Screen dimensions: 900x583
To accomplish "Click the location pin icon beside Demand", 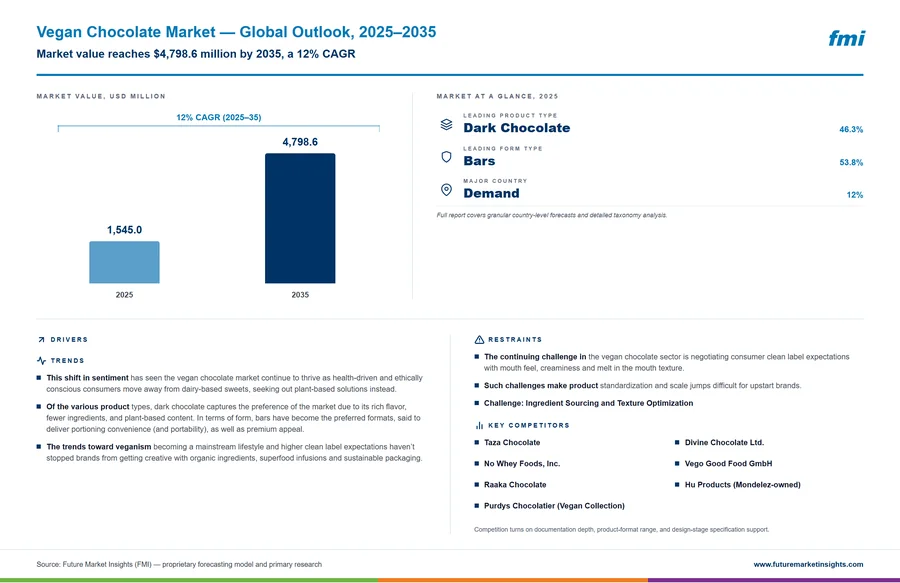I will point(446,189).
